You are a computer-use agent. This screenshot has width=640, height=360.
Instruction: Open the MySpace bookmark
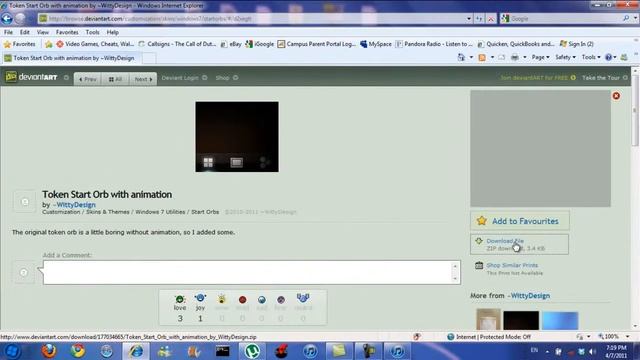click(x=376, y=44)
